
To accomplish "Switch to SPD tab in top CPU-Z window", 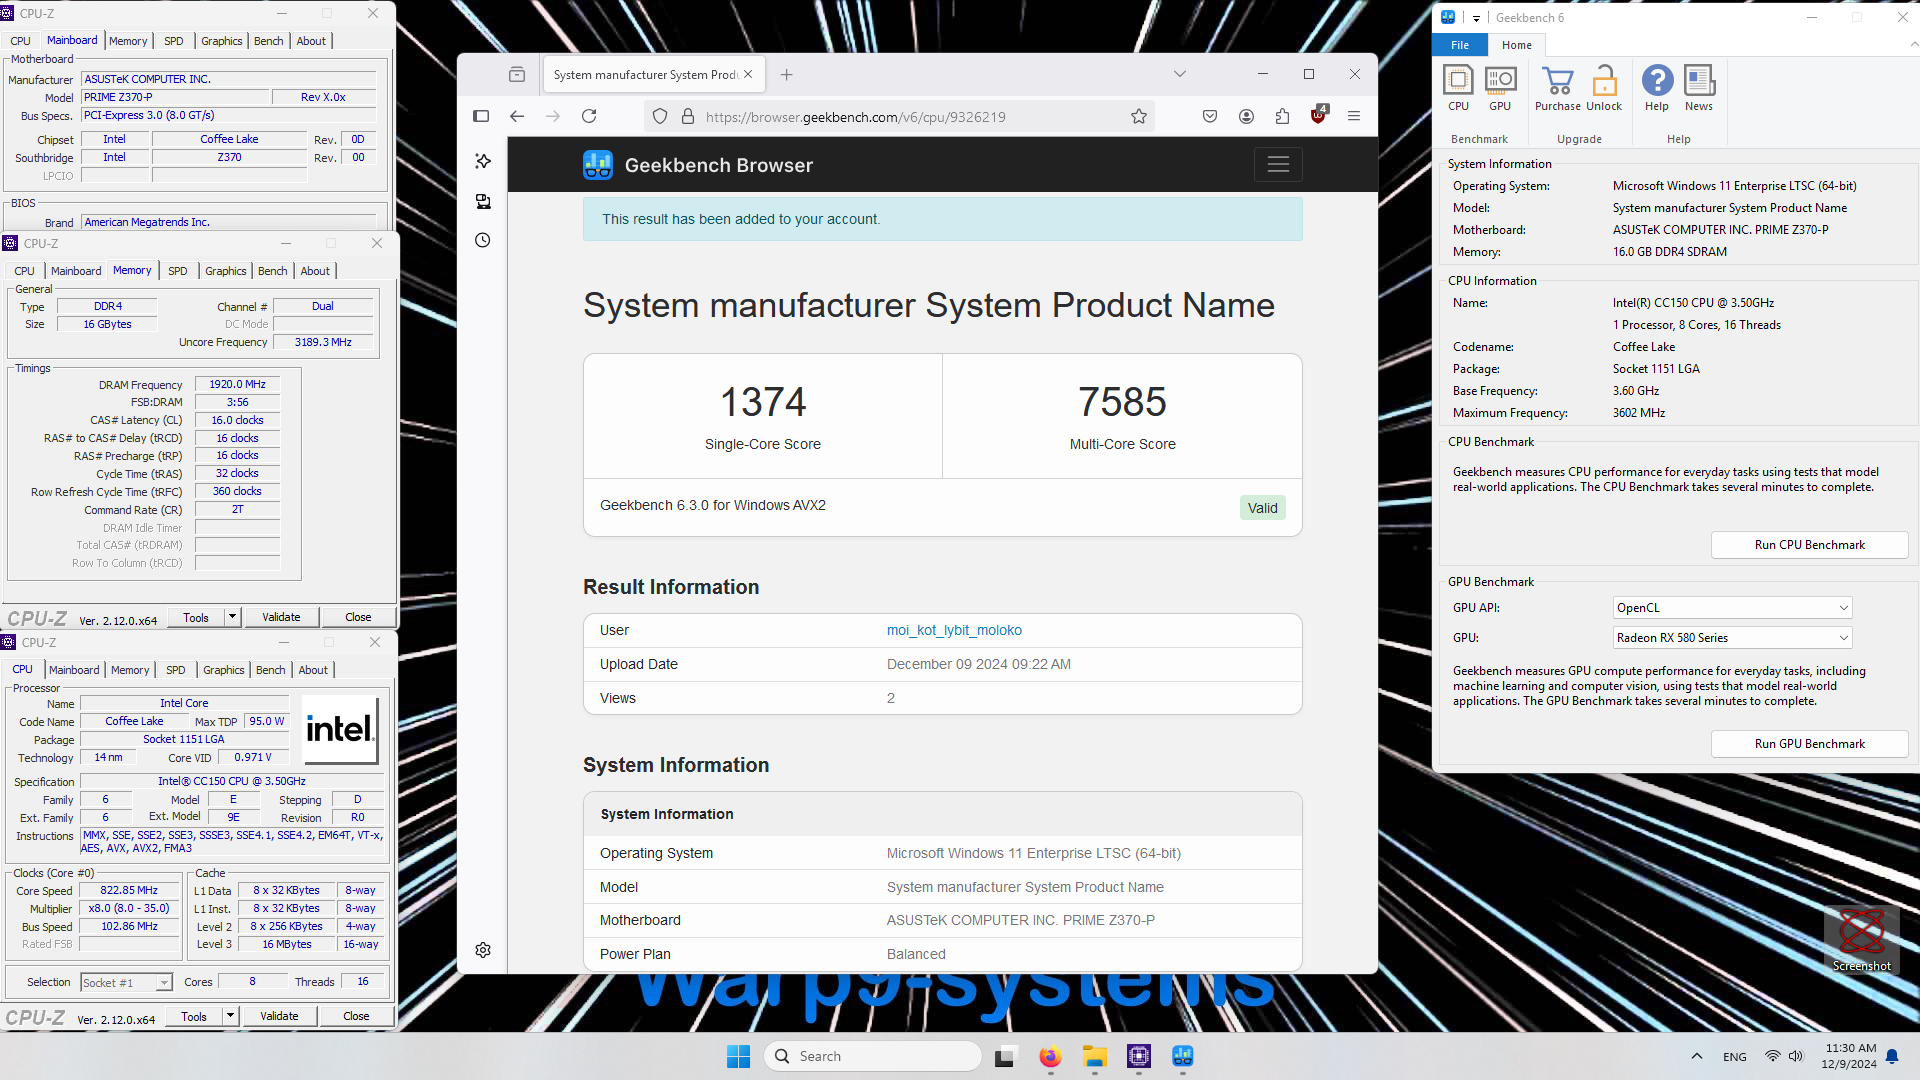I will 174,41.
